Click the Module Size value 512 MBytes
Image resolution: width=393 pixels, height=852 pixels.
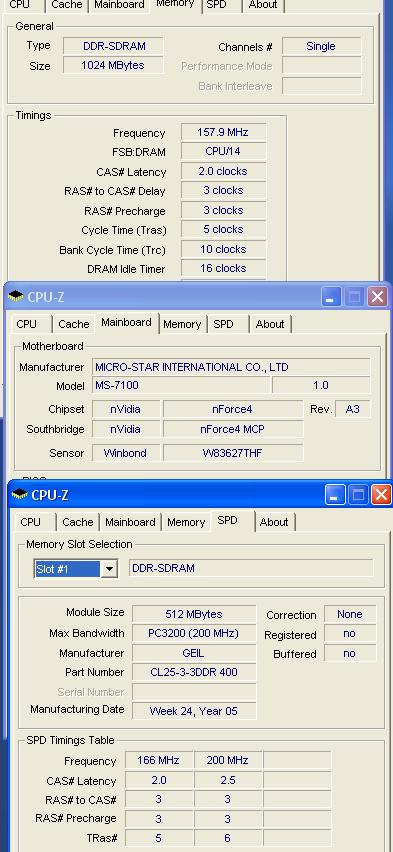coord(194,614)
